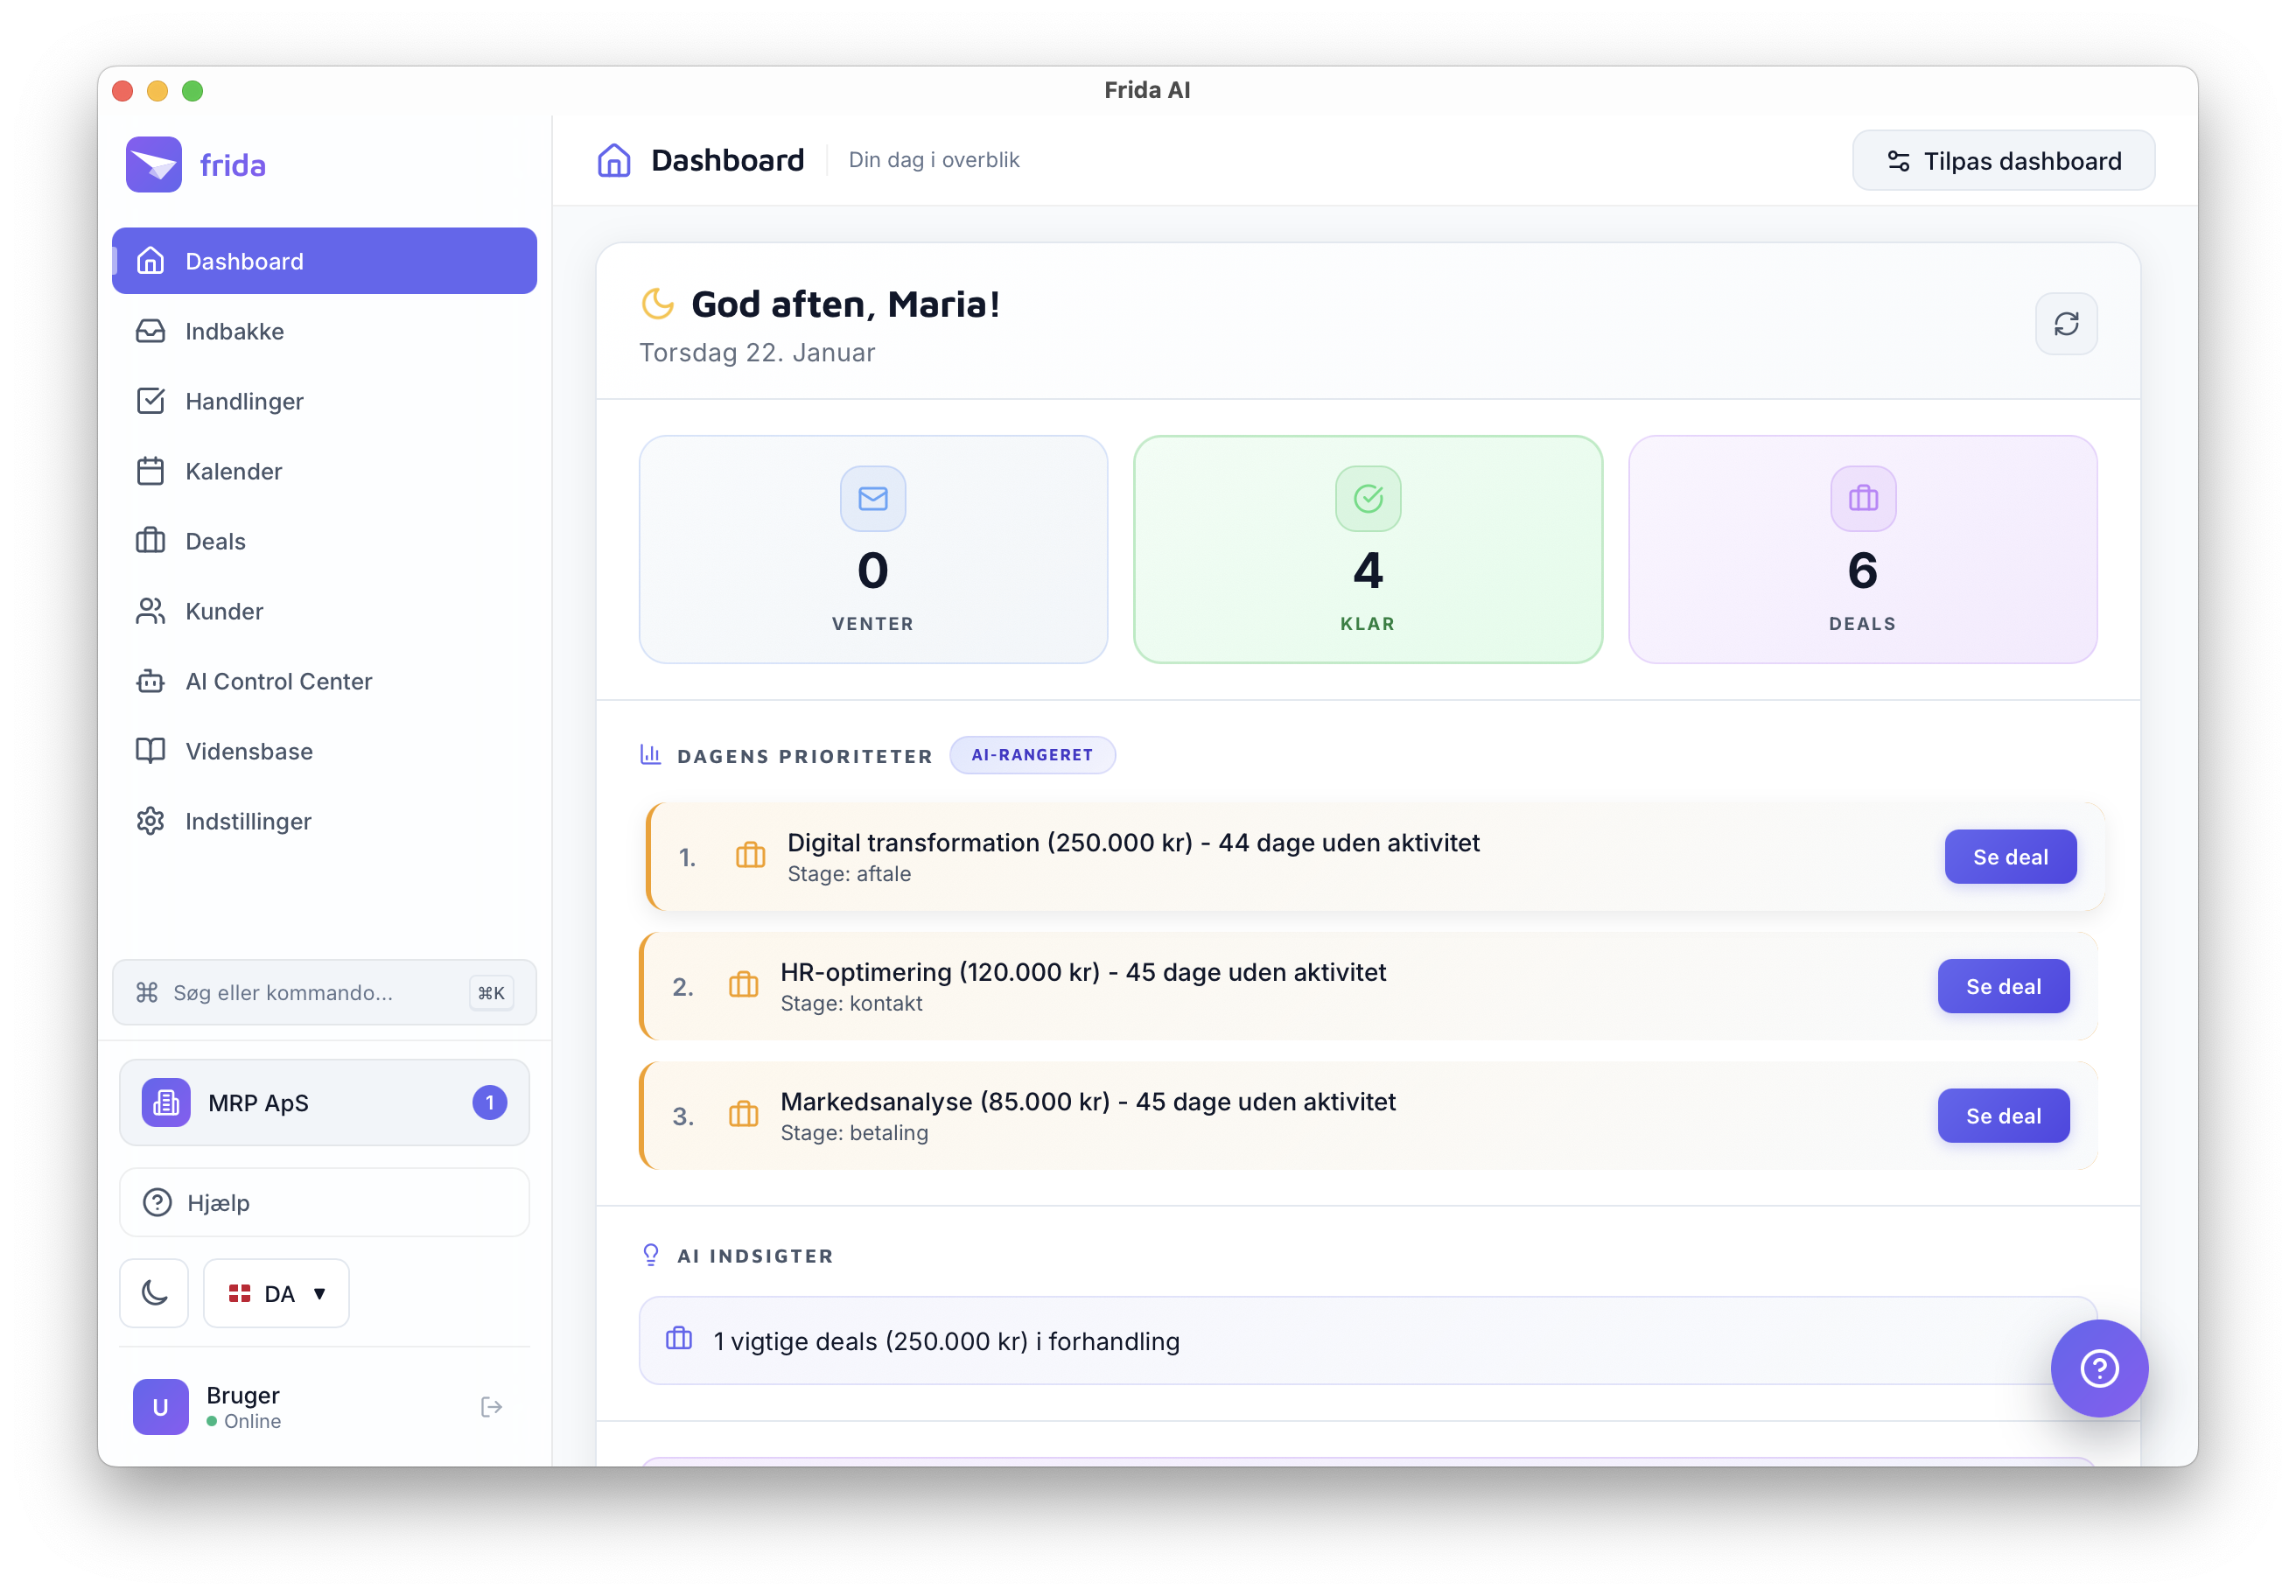Image resolution: width=2296 pixels, height=1596 pixels.
Task: Click the logout icon next to Bruger
Action: [x=491, y=1407]
